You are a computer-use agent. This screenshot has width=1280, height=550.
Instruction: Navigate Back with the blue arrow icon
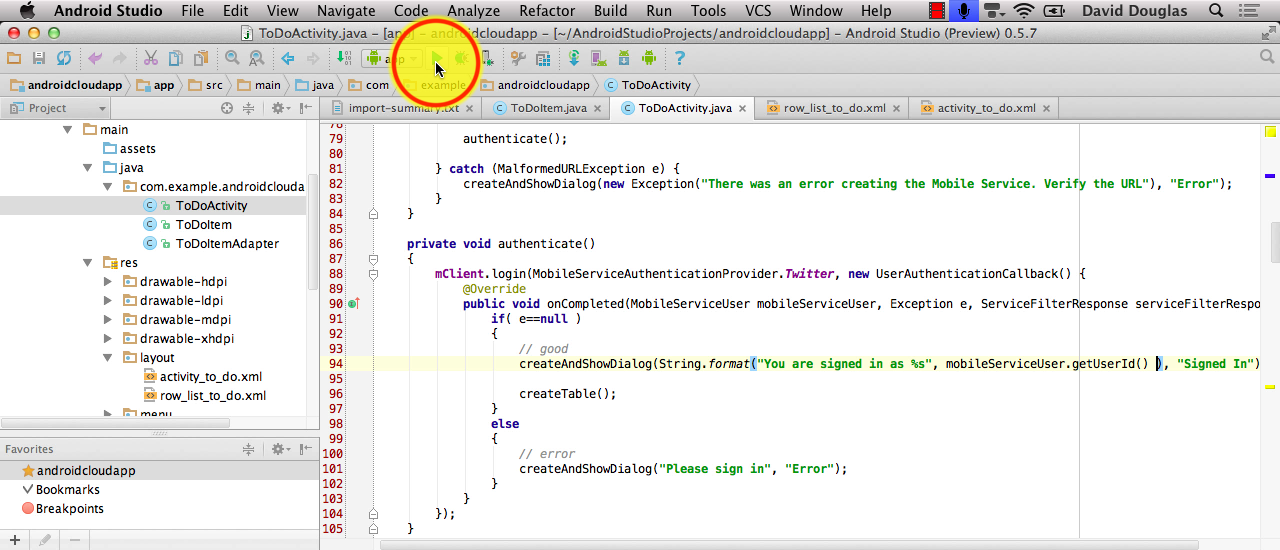288,58
